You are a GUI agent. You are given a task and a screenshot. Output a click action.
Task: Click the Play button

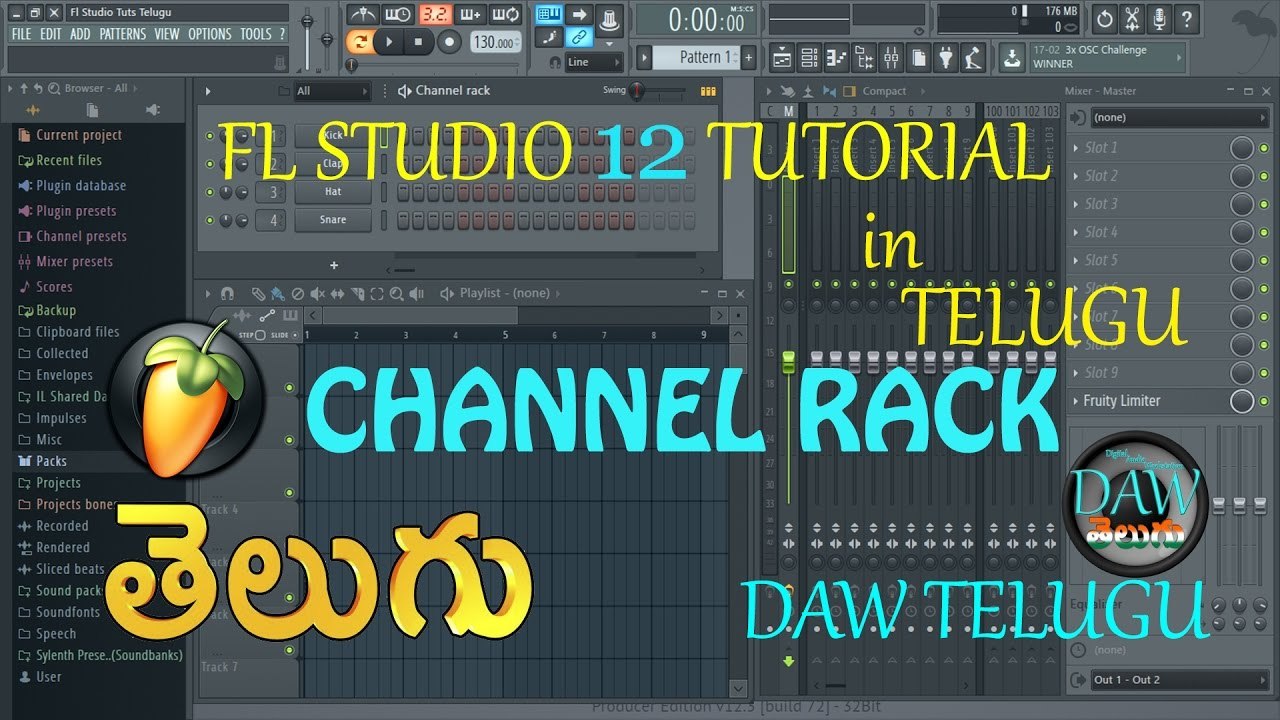coord(389,42)
